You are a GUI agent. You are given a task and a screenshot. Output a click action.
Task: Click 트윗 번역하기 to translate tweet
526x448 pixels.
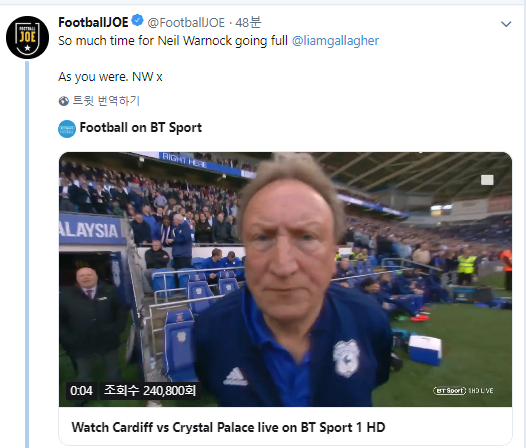point(106,101)
